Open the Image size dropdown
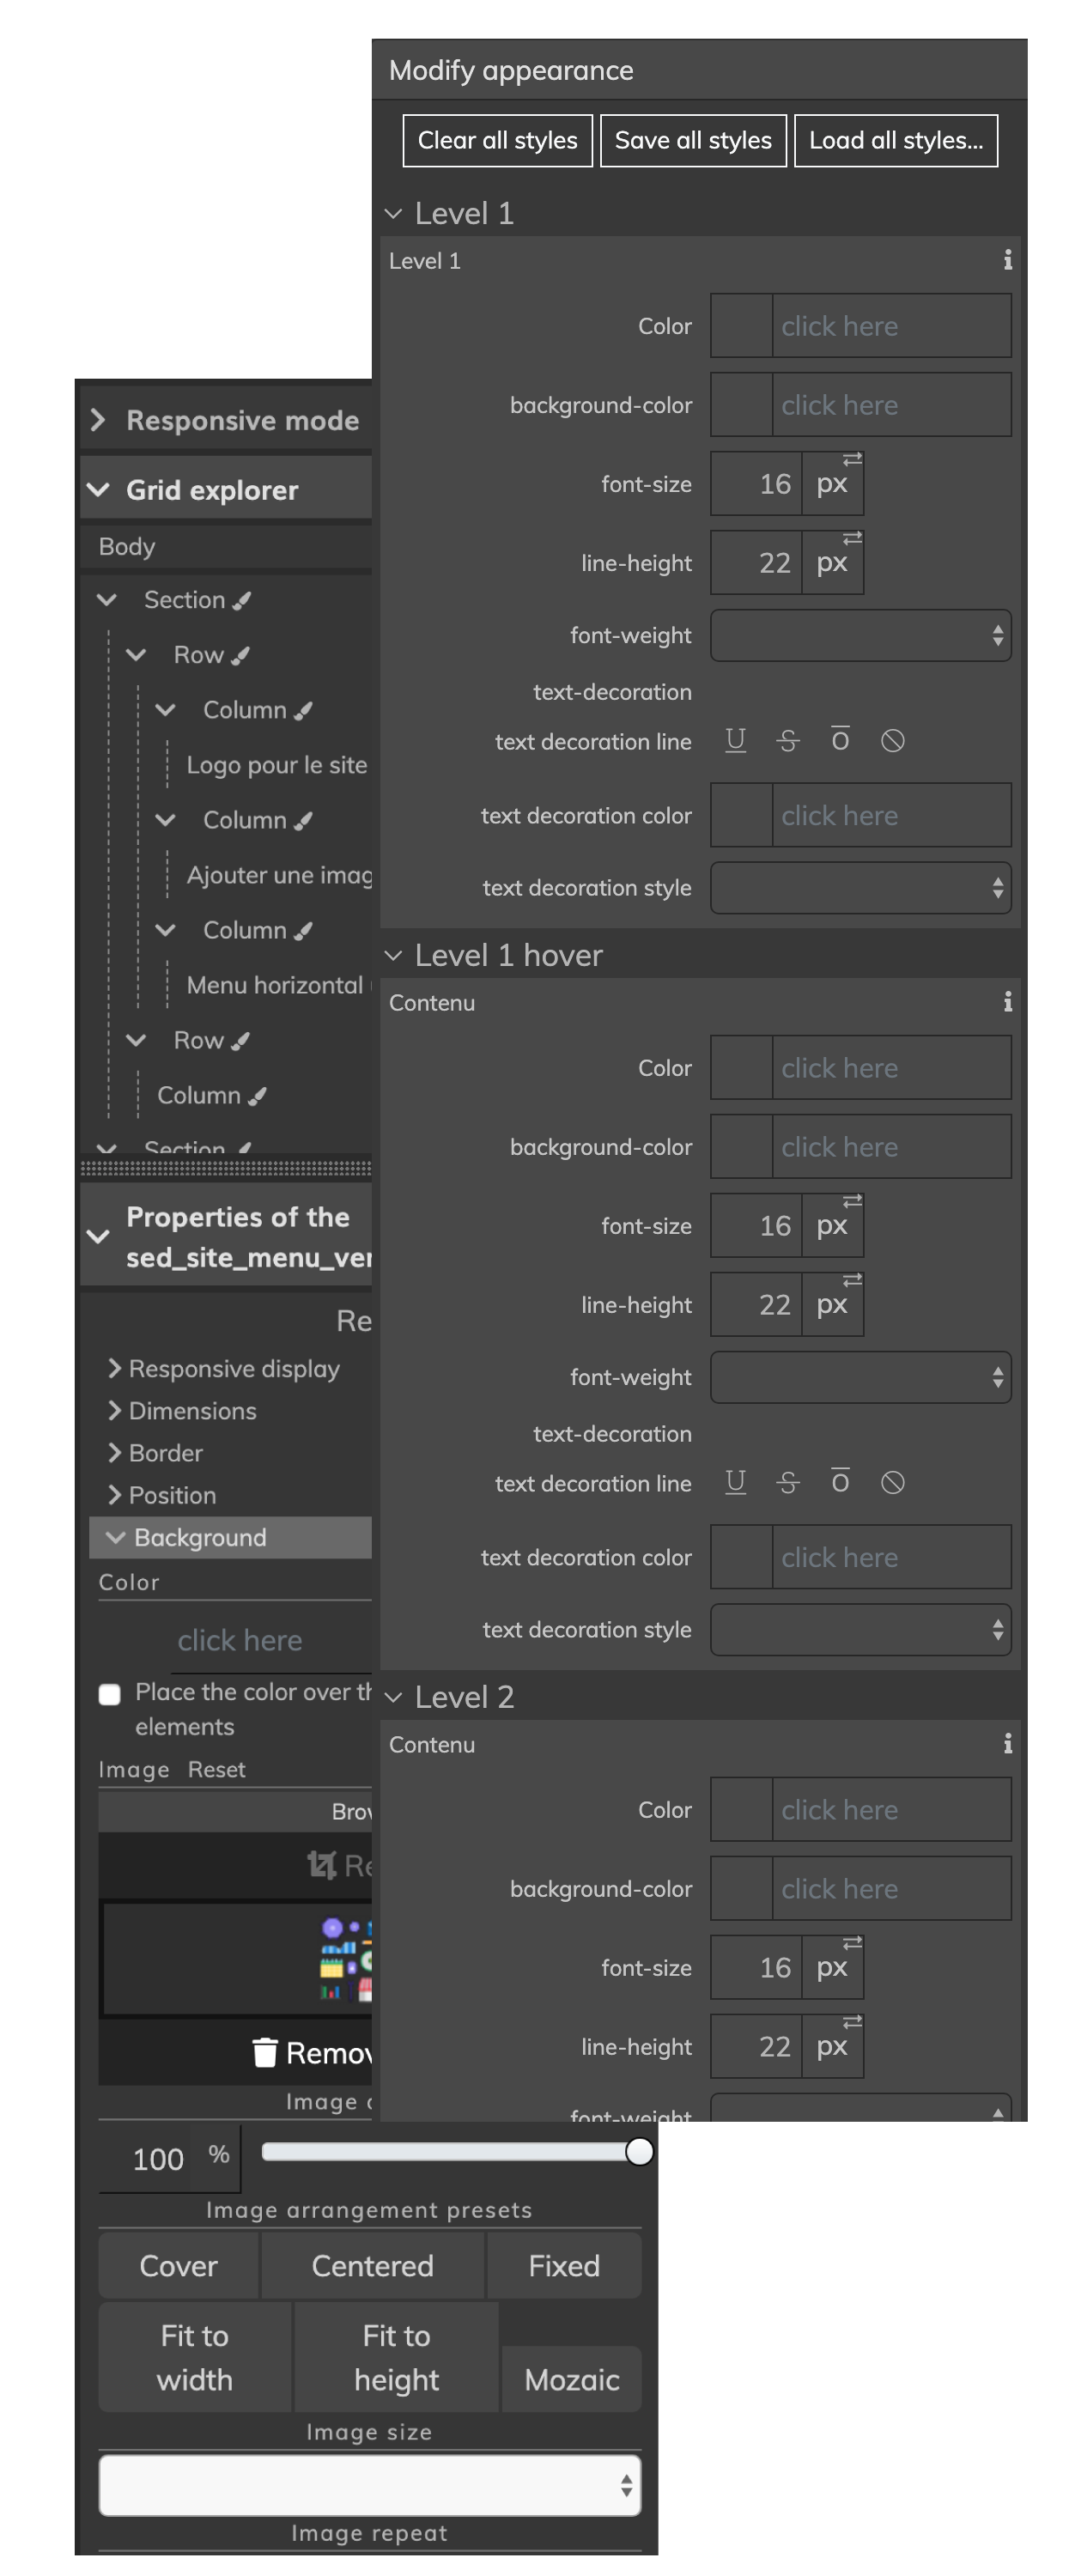This screenshot has height=2576, width=1069. click(x=369, y=2485)
